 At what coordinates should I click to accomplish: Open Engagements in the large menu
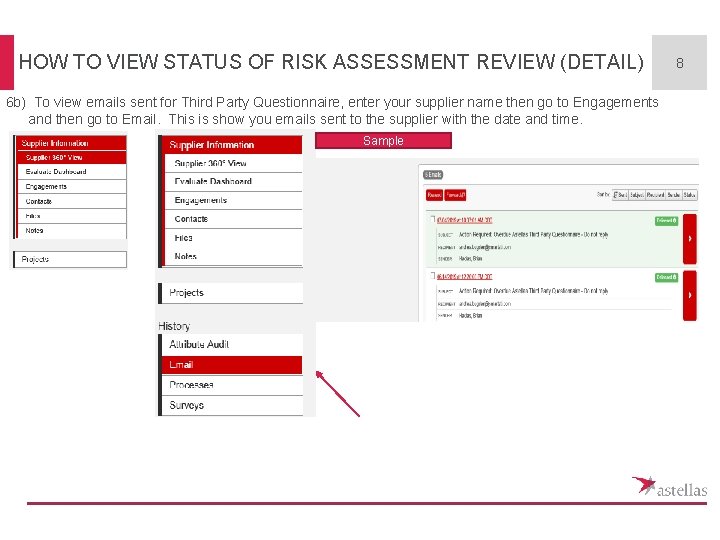233,200
